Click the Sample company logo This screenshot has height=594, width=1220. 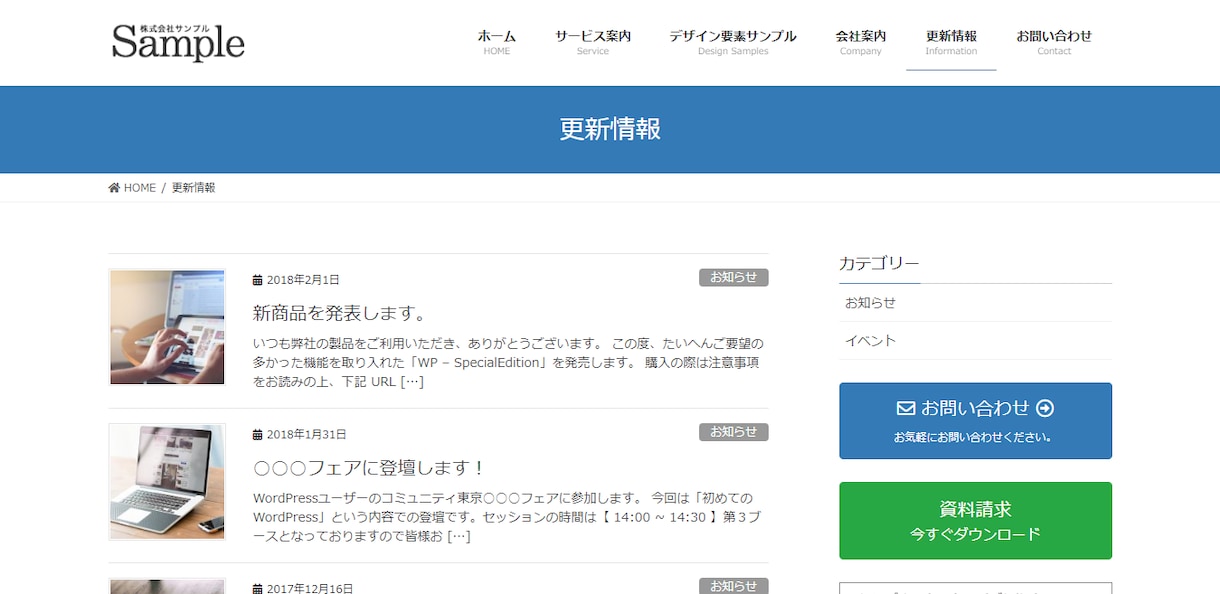tap(178, 41)
